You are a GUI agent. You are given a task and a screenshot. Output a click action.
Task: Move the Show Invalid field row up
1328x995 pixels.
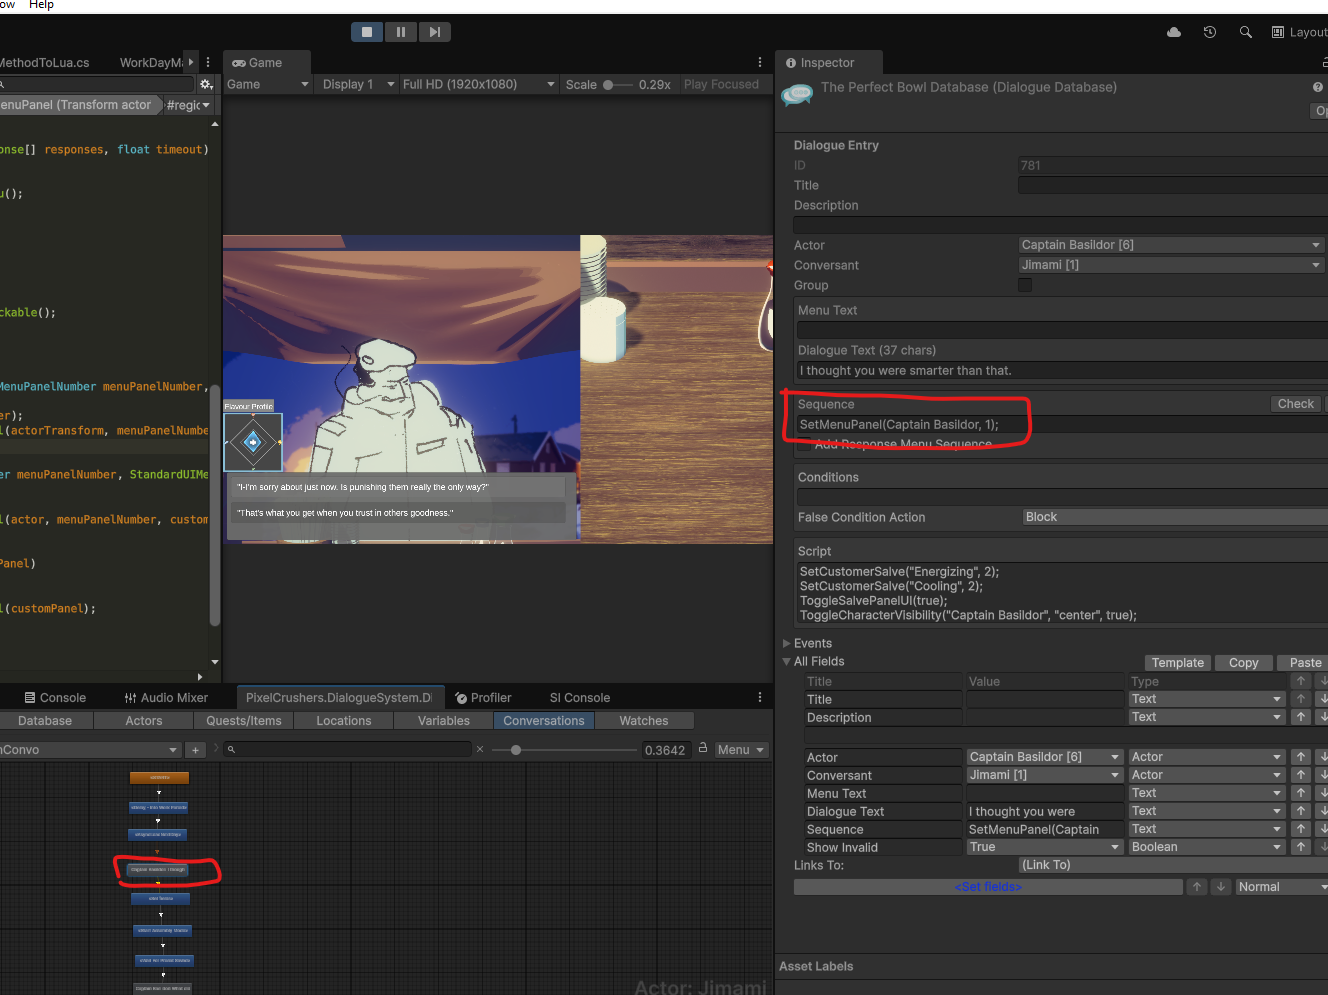pyautogui.click(x=1301, y=847)
